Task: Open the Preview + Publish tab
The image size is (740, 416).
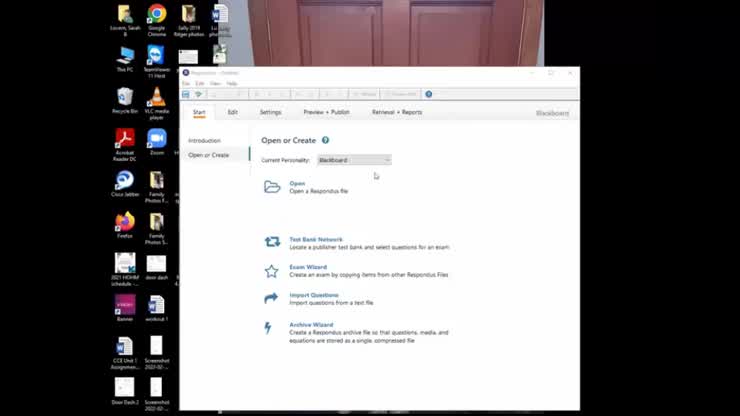Action: (x=327, y=112)
